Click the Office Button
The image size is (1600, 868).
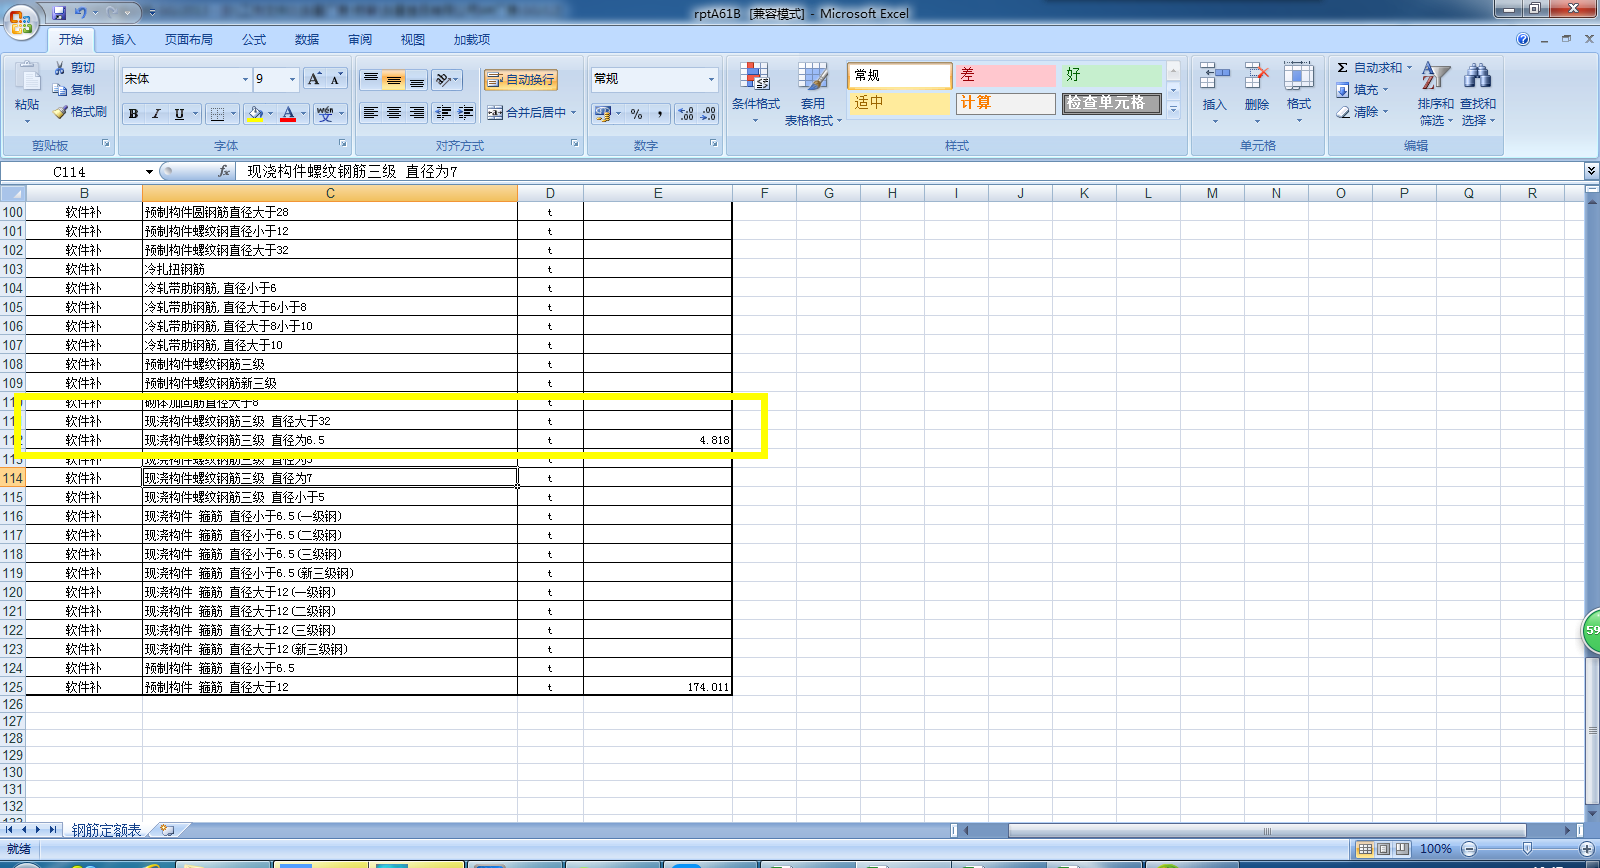tap(20, 21)
